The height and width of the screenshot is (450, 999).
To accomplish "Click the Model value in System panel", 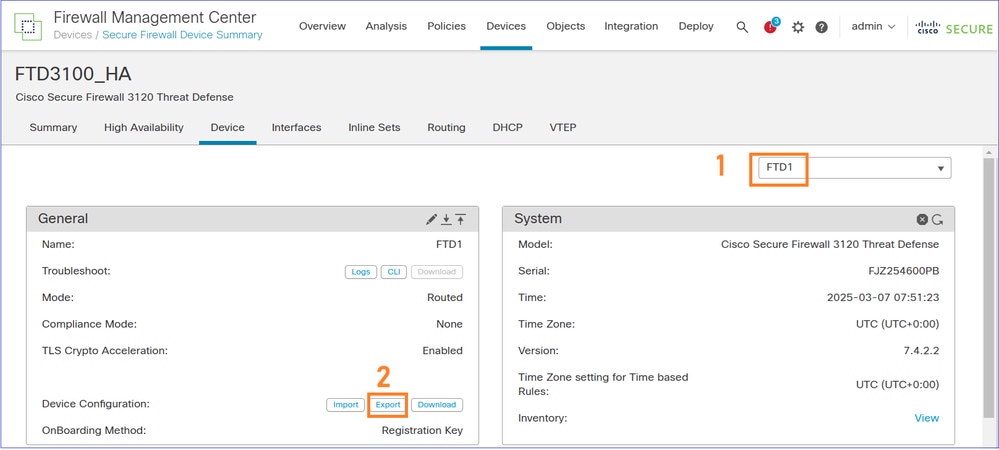I will pyautogui.click(x=830, y=244).
